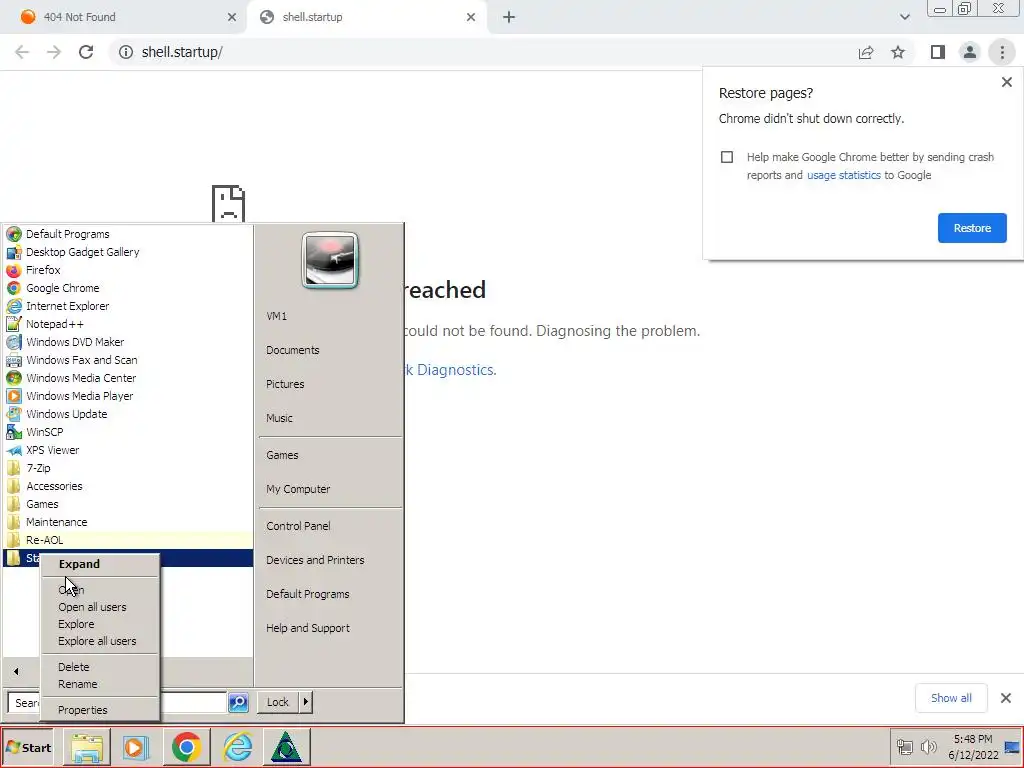
Task: Click Show all downloads button
Action: tap(951, 698)
